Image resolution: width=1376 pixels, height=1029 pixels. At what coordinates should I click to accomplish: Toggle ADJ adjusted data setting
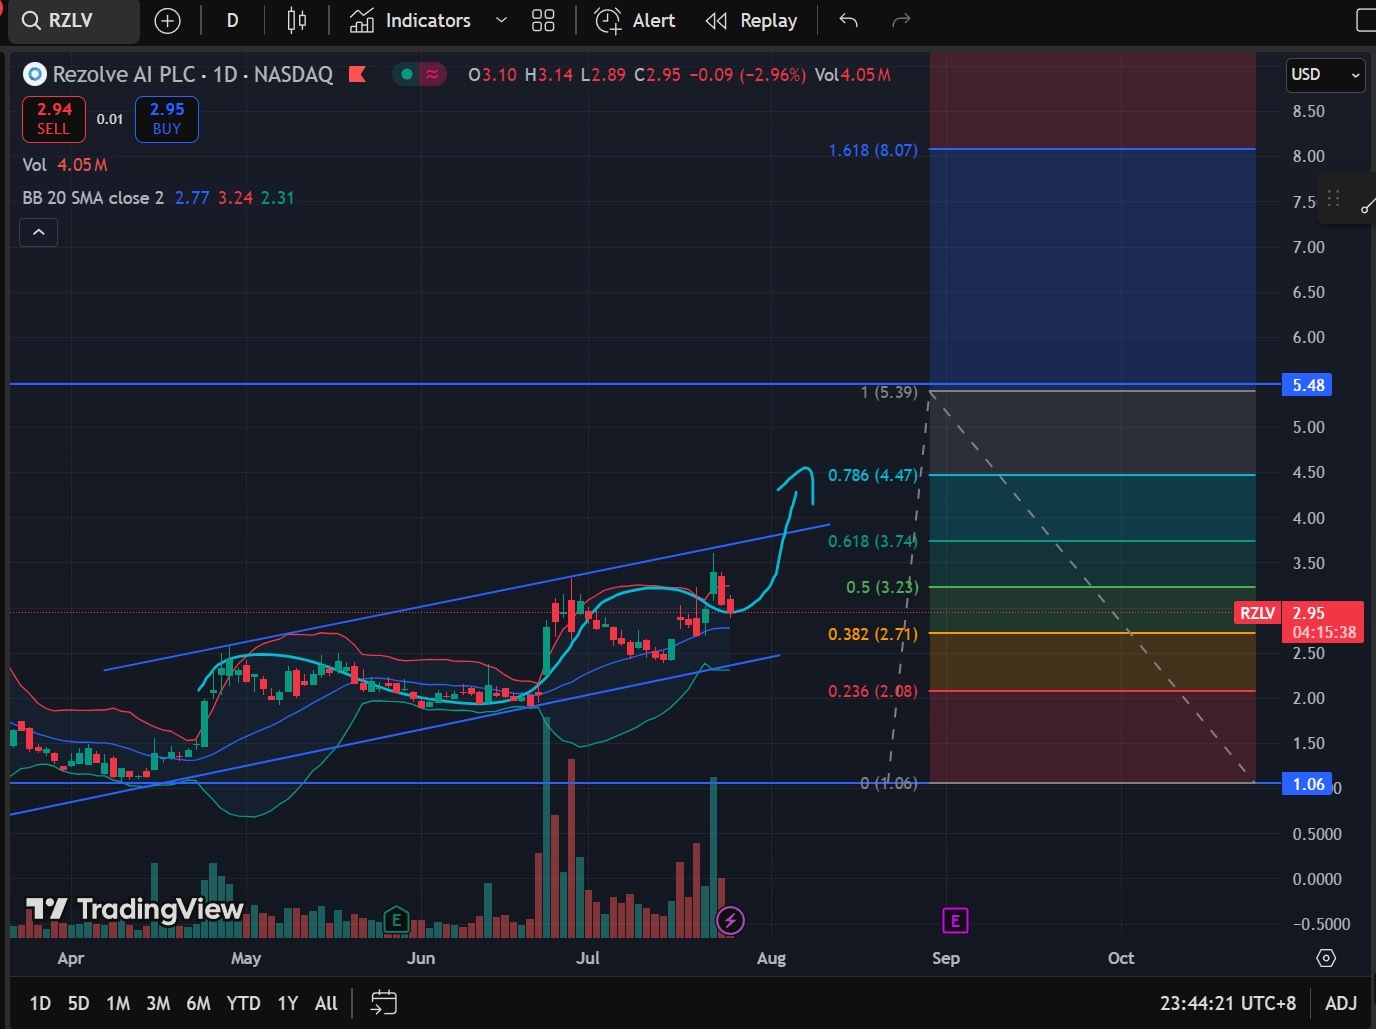[1341, 1003]
